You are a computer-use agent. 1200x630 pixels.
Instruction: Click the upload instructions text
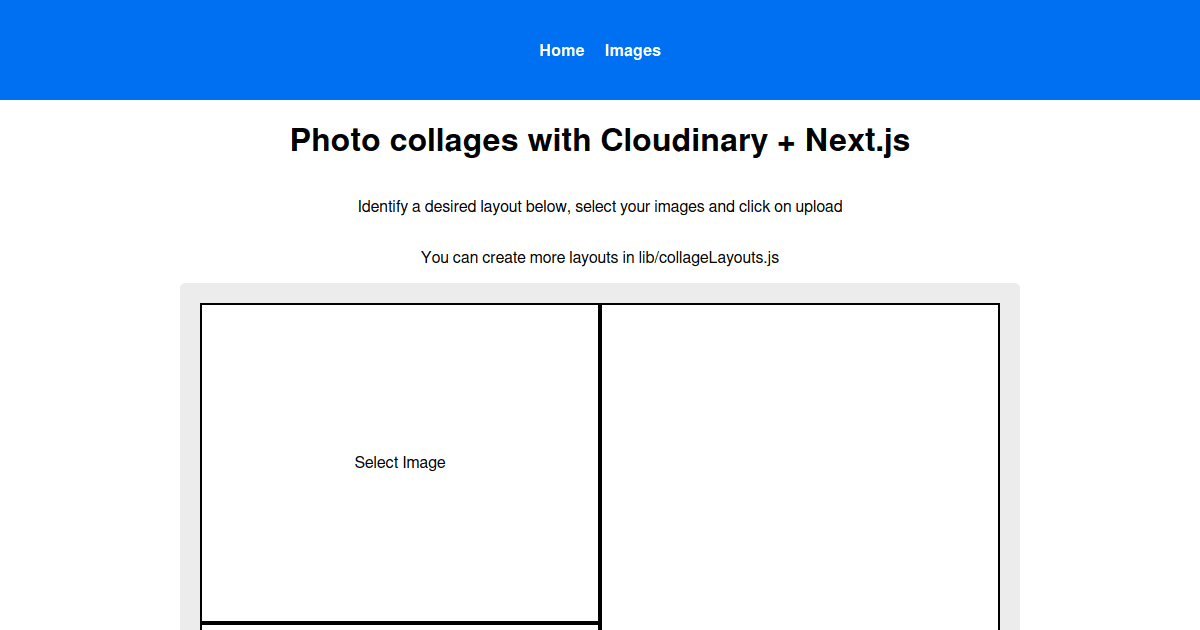(600, 206)
